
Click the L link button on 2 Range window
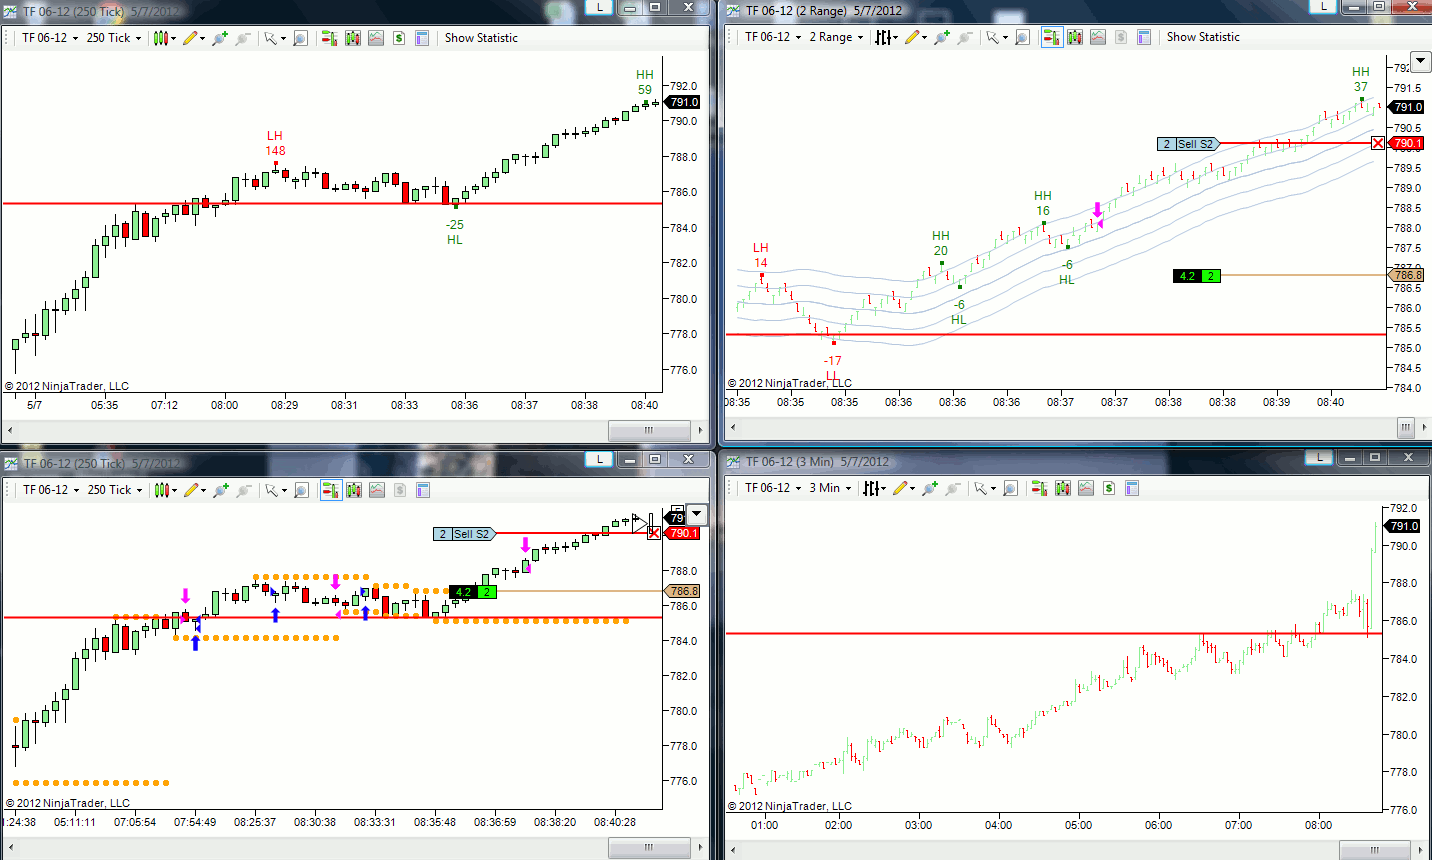point(1323,7)
